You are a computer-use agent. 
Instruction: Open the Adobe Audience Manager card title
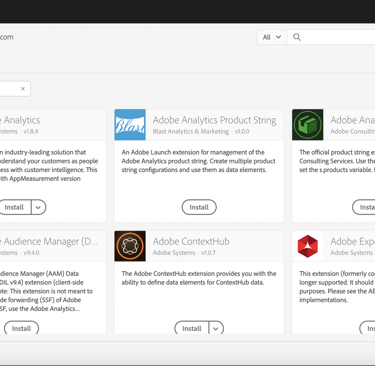tap(49, 241)
